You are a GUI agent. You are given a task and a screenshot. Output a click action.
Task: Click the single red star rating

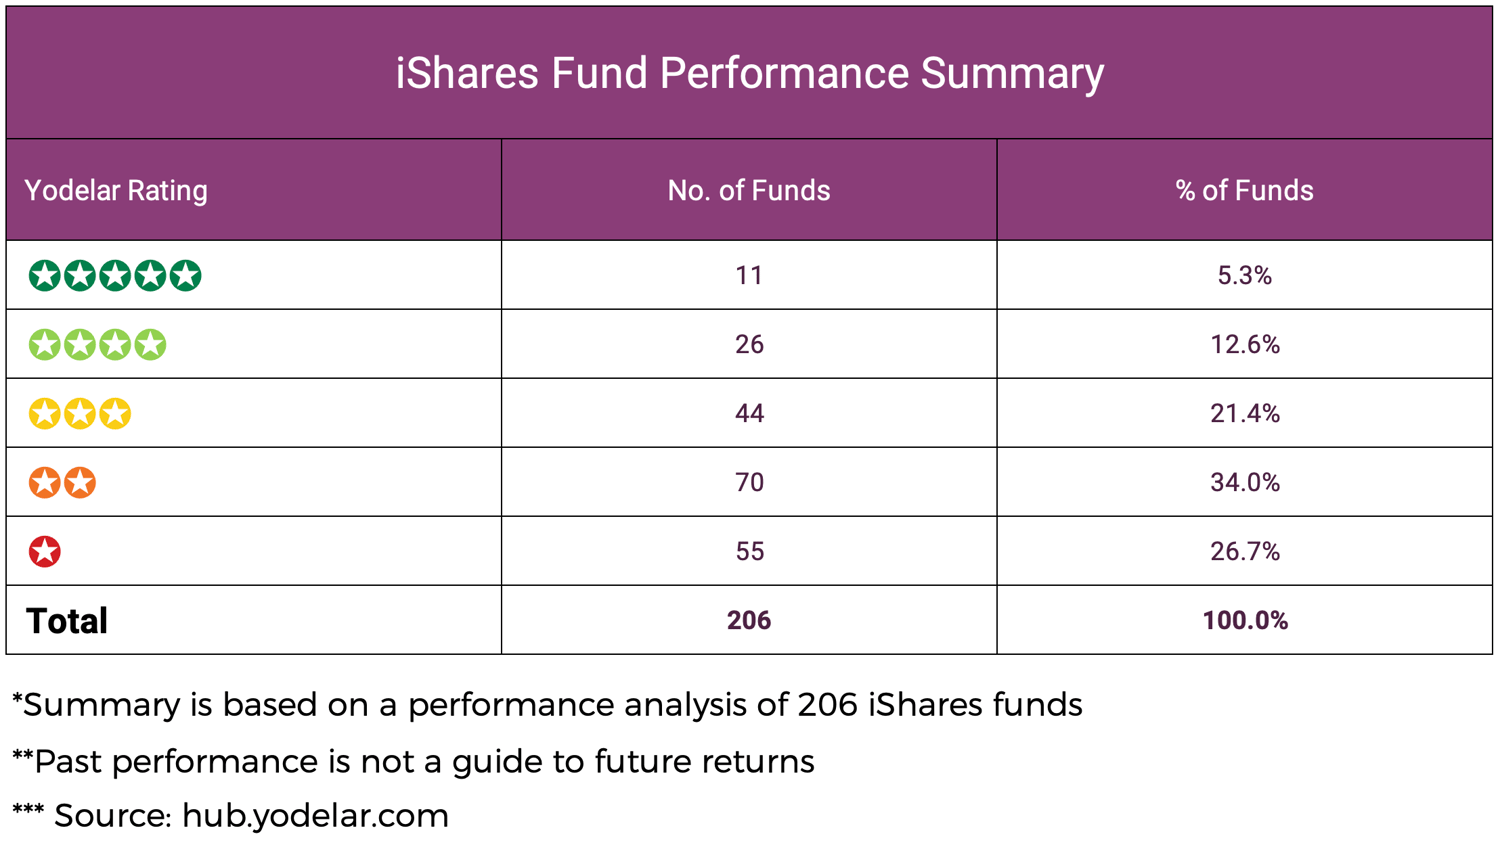(x=45, y=551)
